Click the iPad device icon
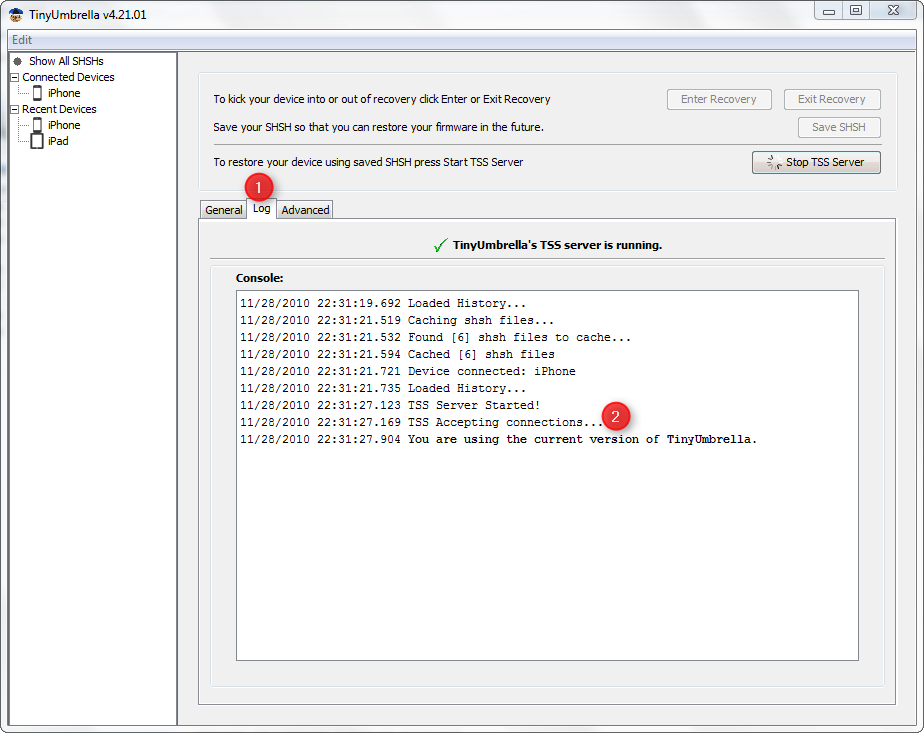Screen dimensions: 924x733 point(37,141)
